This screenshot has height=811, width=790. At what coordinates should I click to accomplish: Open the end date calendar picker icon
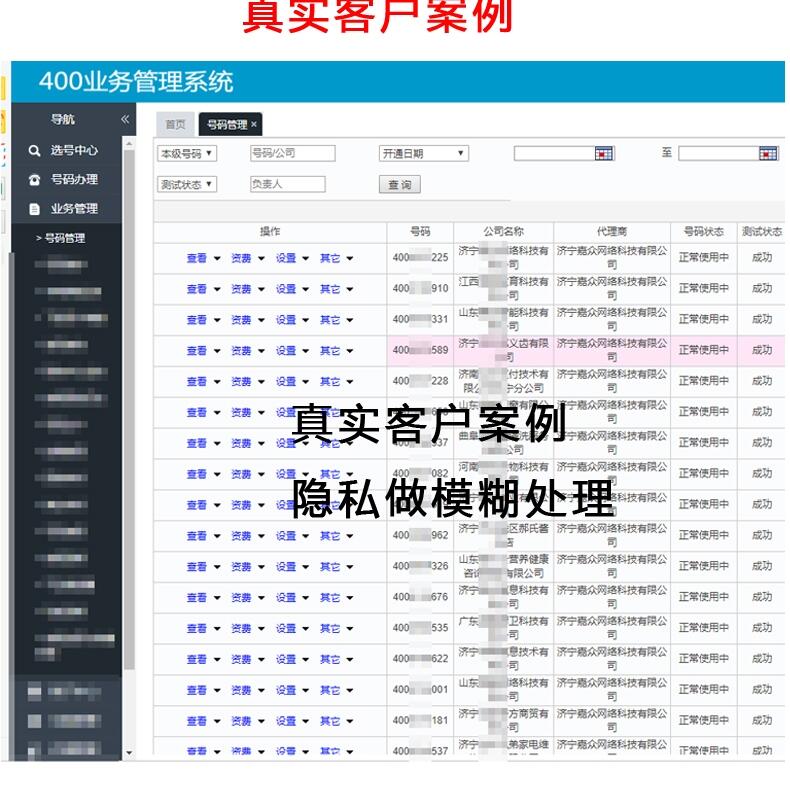[767, 154]
